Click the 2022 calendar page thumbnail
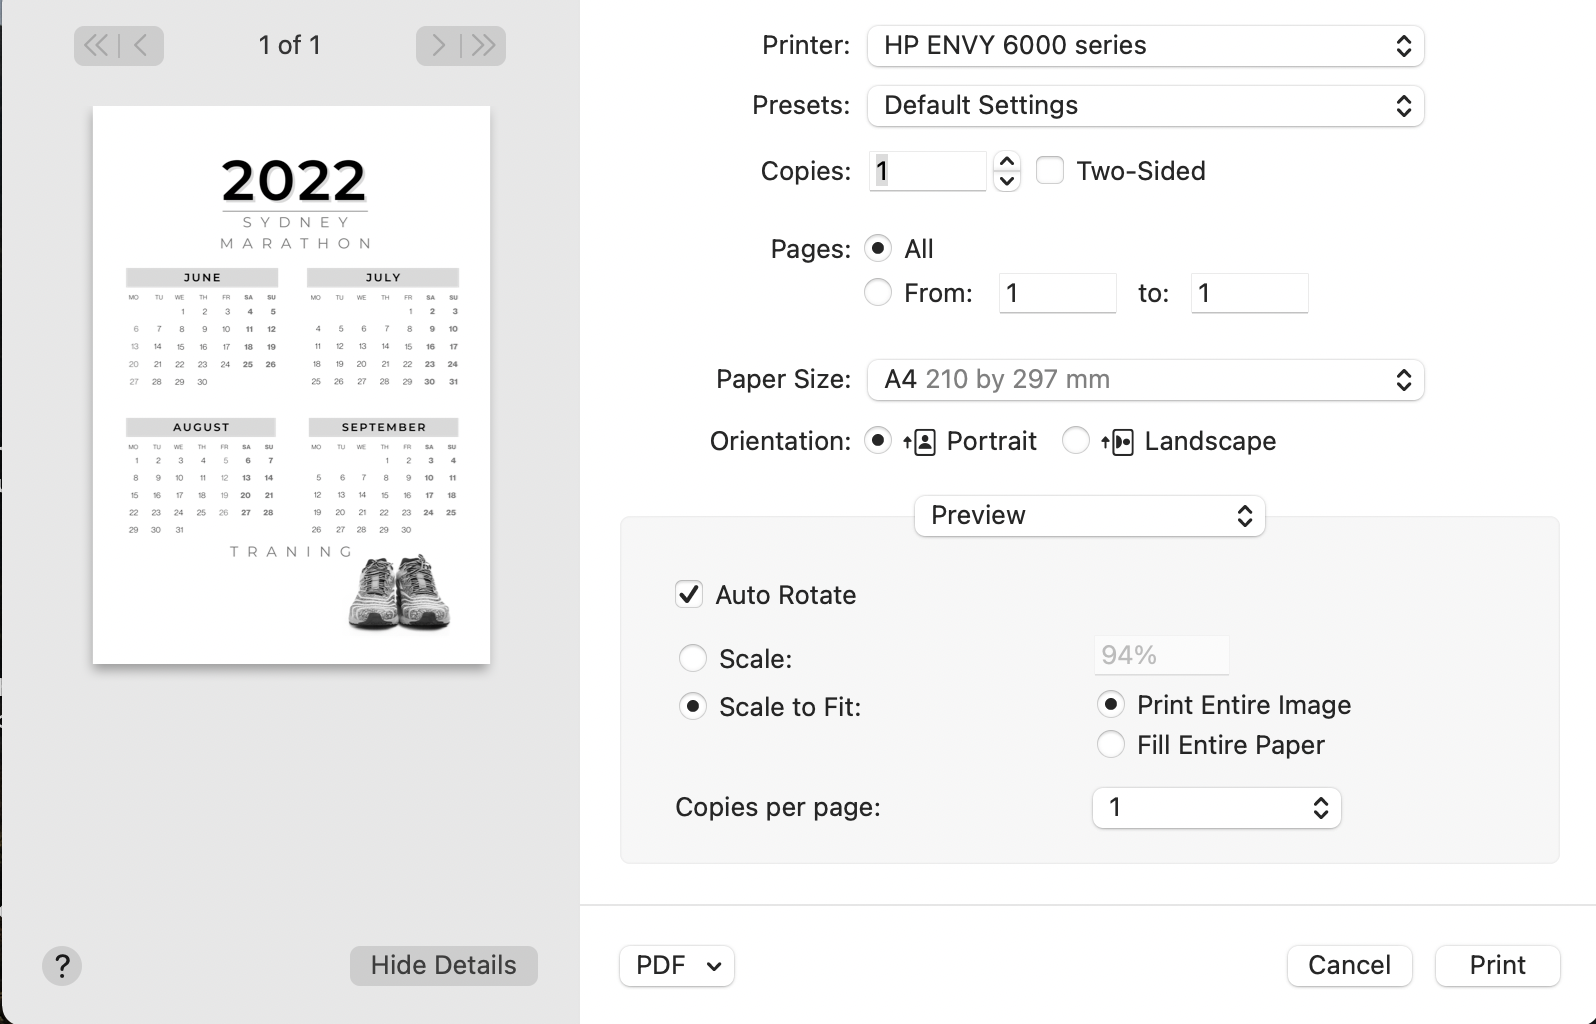Screen dimensions: 1596x1024 tap(291, 385)
